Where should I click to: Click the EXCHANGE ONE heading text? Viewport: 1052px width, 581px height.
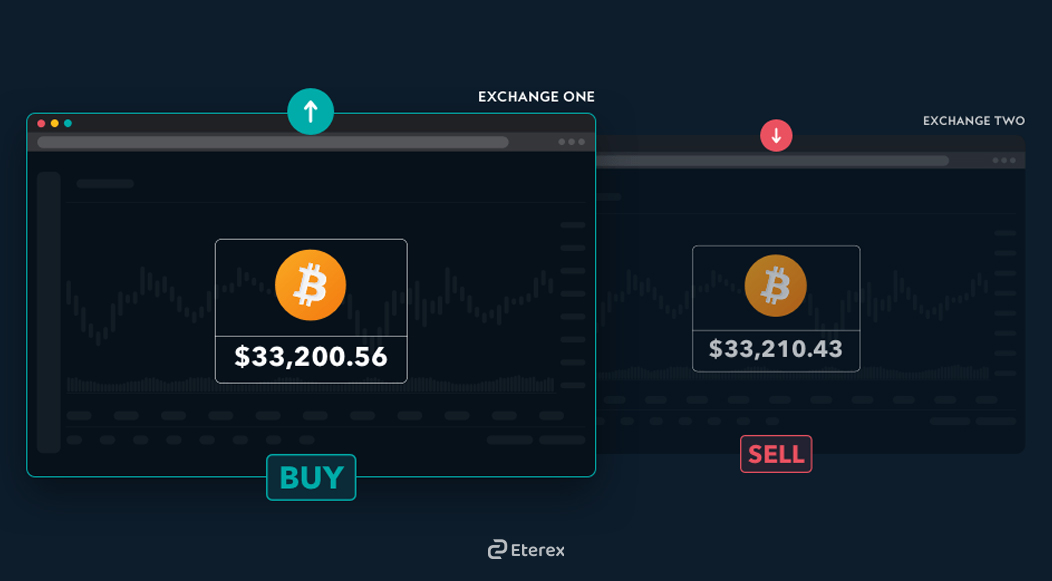pos(536,97)
